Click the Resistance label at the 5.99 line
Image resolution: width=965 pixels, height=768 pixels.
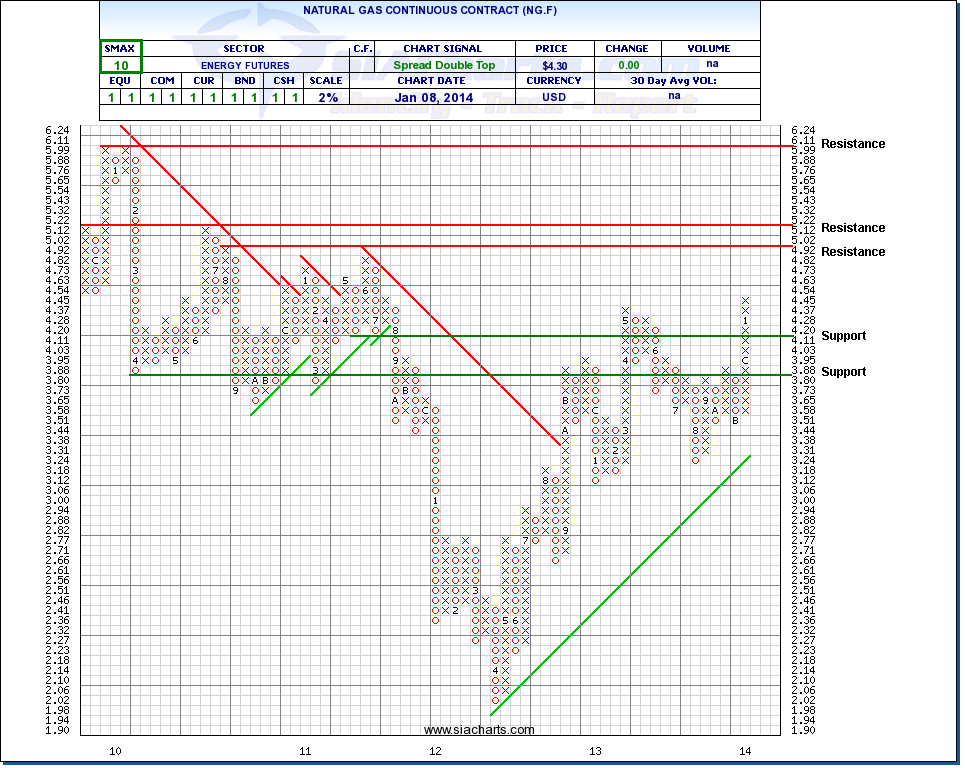853,144
